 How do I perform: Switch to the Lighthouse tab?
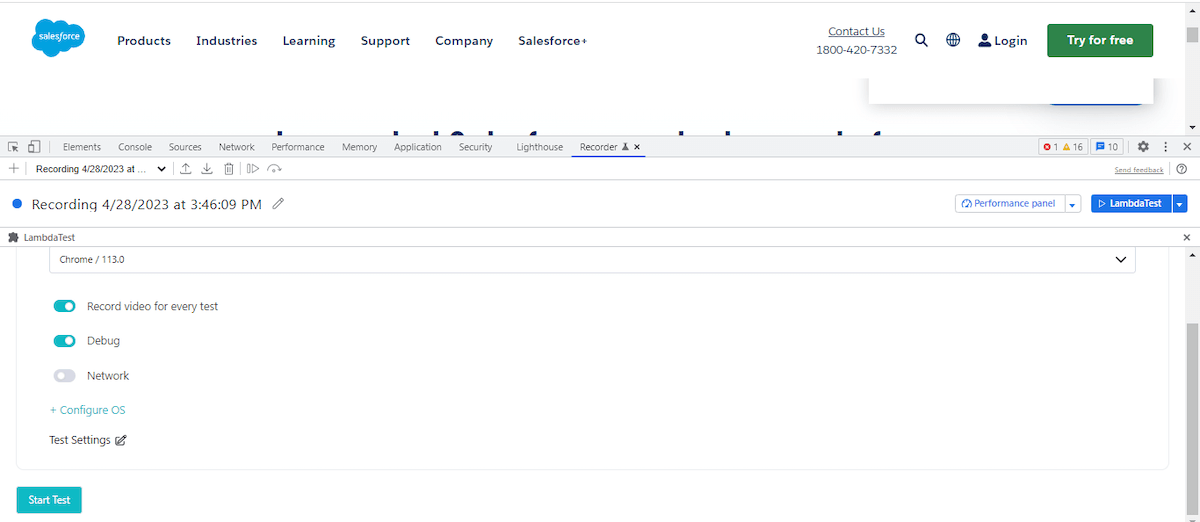point(540,147)
